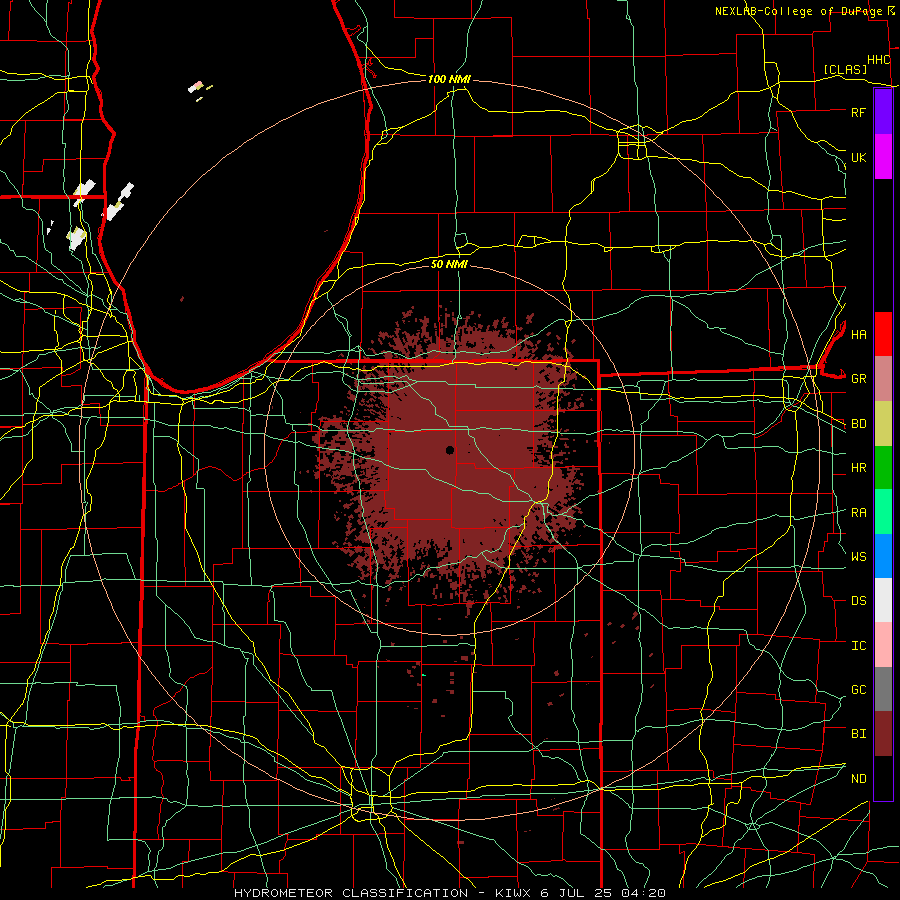900x900 pixels.
Task: Click the RF purple color swatch
Action: 883,112
